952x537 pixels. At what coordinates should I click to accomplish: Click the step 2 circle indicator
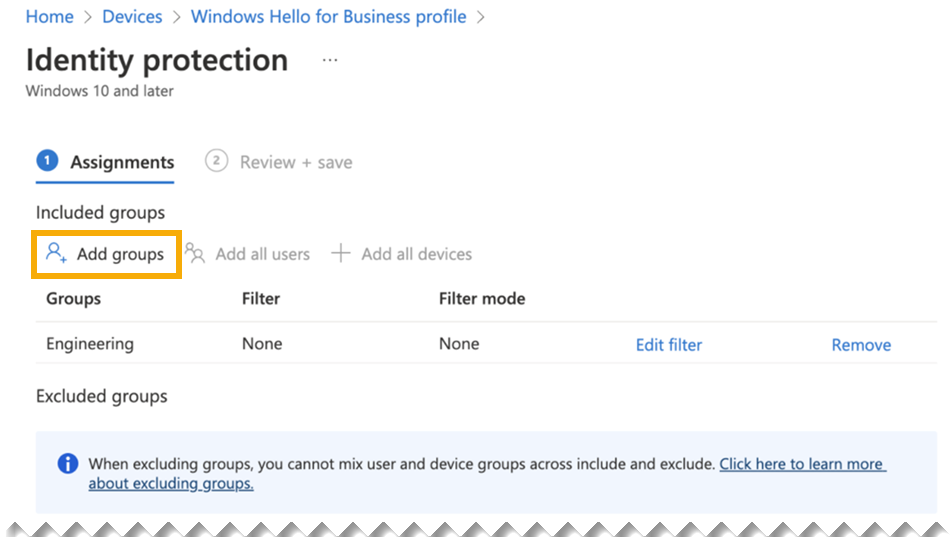(216, 162)
